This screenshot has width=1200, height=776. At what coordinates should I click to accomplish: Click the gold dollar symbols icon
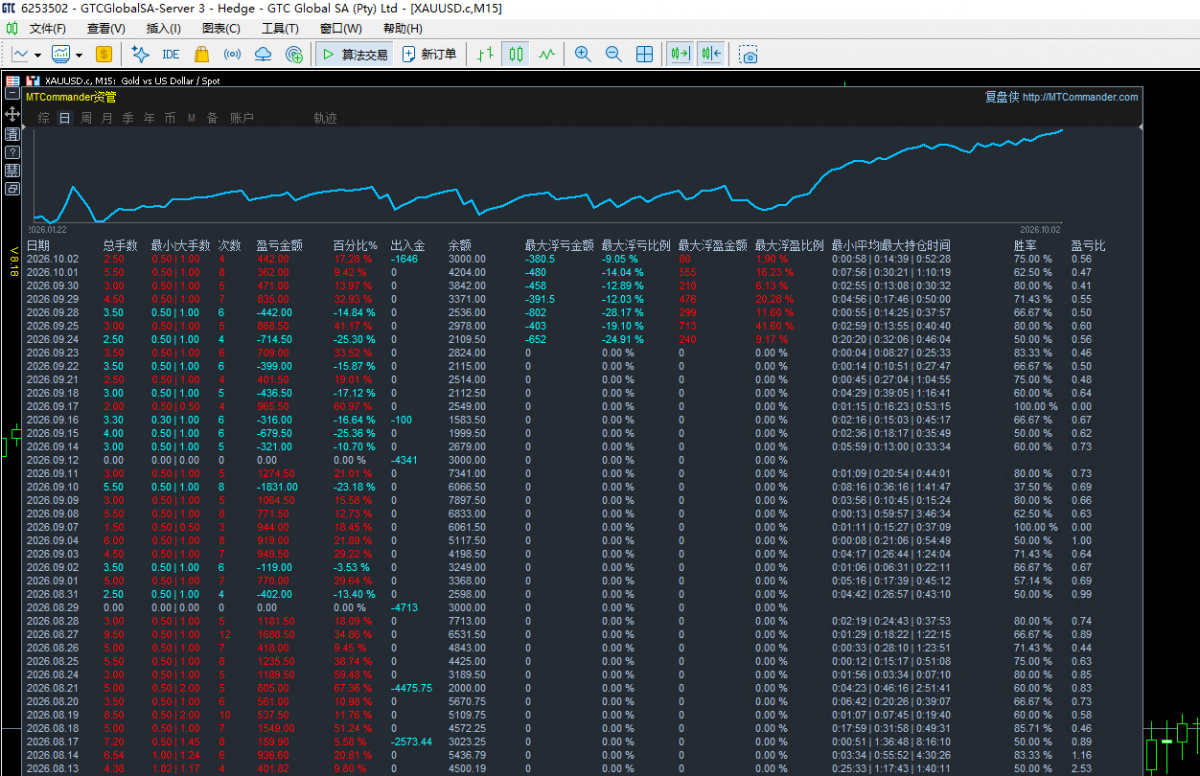point(104,54)
